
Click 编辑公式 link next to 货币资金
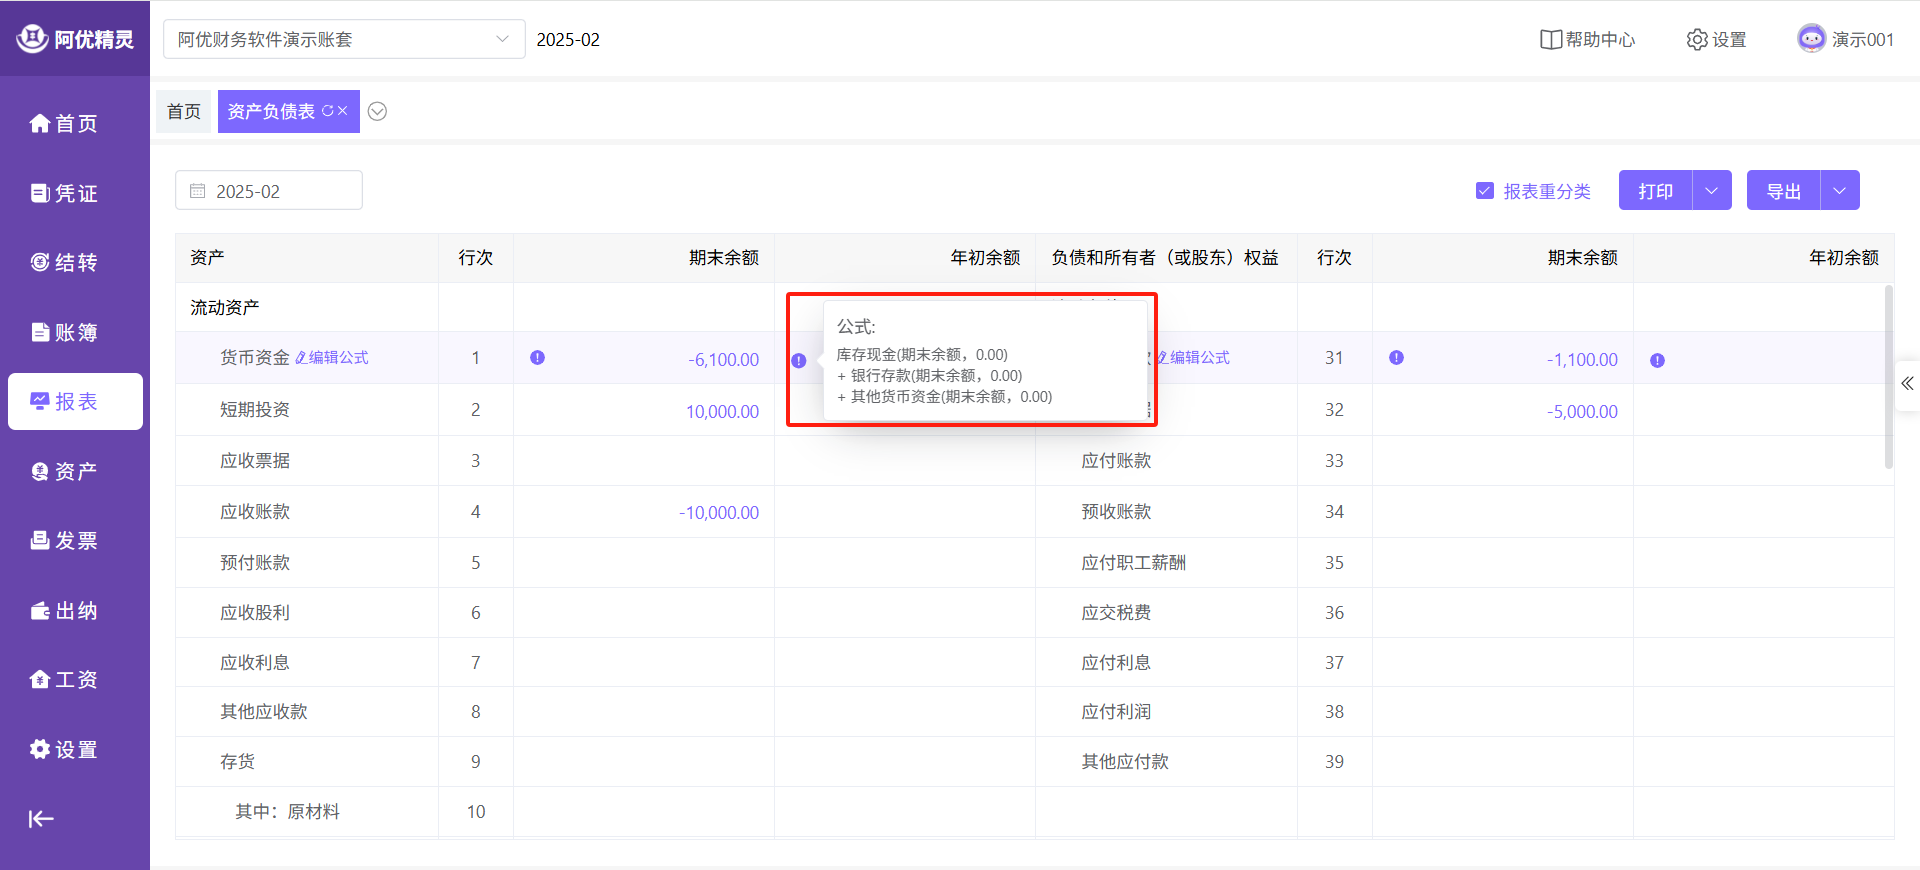click(x=333, y=358)
